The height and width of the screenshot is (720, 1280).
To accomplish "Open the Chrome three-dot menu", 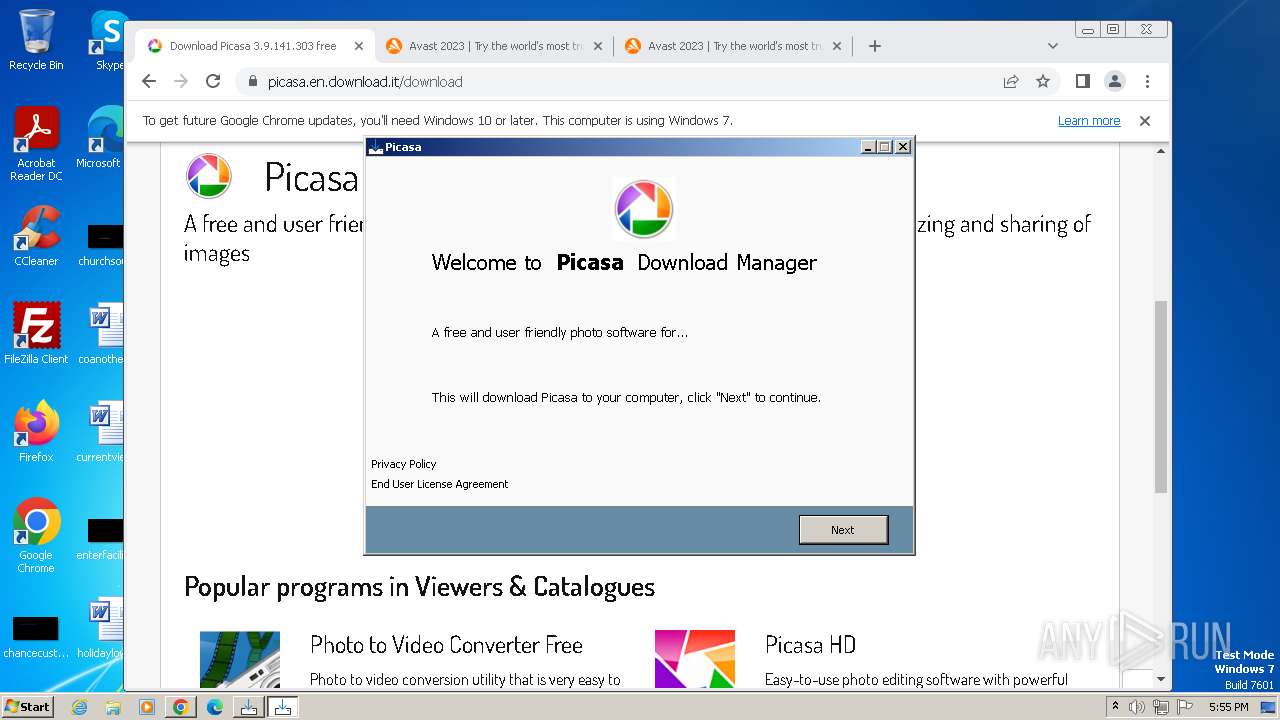I will tap(1147, 81).
